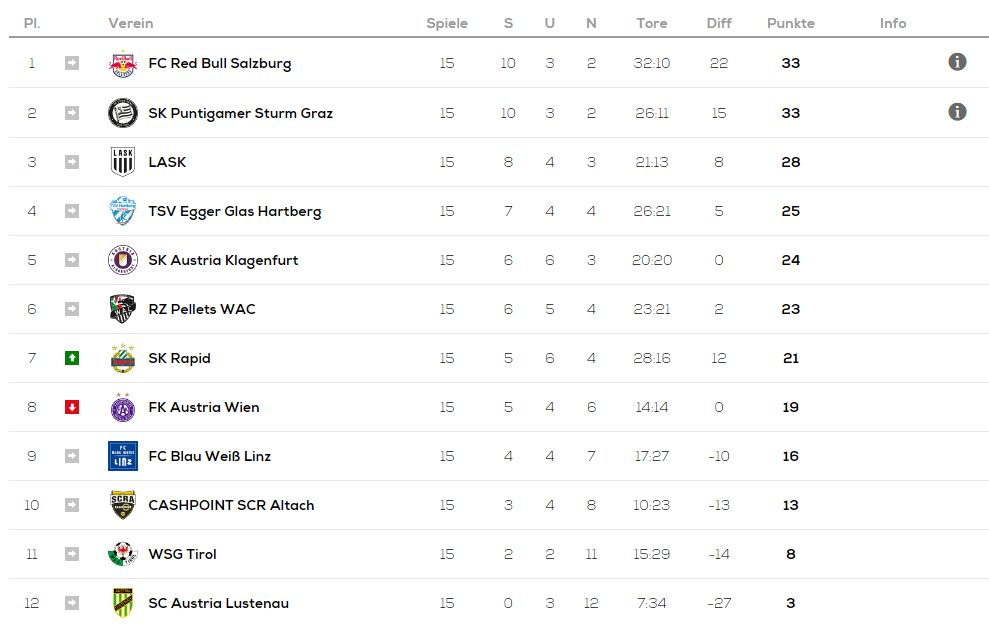Open CASHPOINT SCR Altach team link
The width and height of the screenshot is (989, 644).
pos(231,505)
